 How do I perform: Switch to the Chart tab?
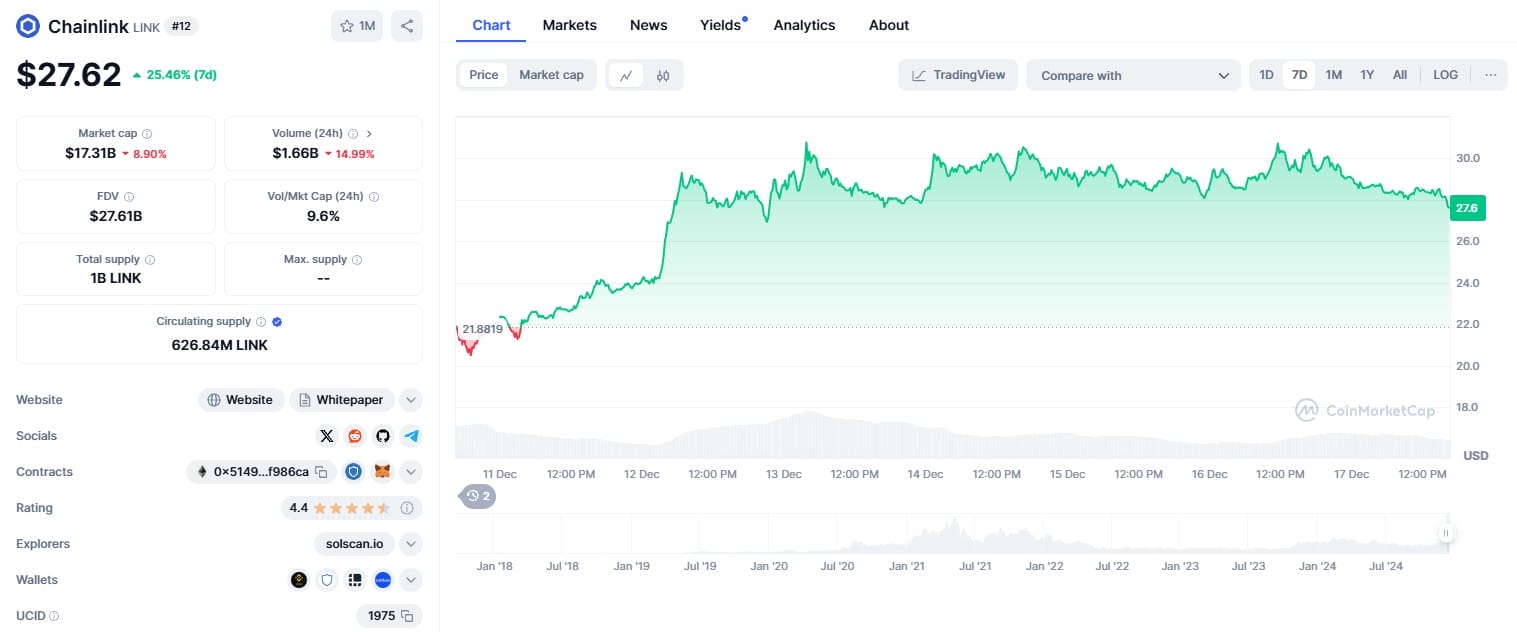point(491,25)
